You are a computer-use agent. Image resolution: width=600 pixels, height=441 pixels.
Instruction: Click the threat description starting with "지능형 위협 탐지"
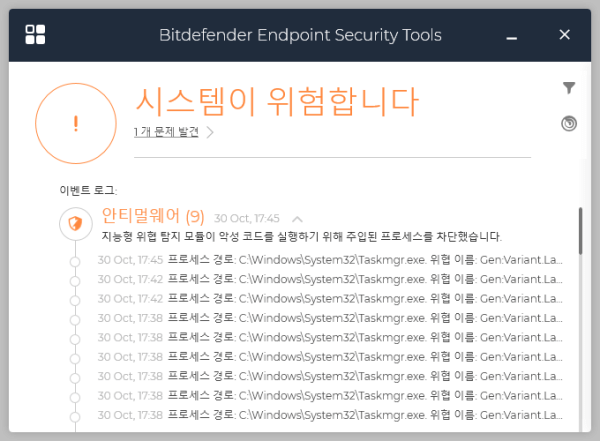(301, 237)
